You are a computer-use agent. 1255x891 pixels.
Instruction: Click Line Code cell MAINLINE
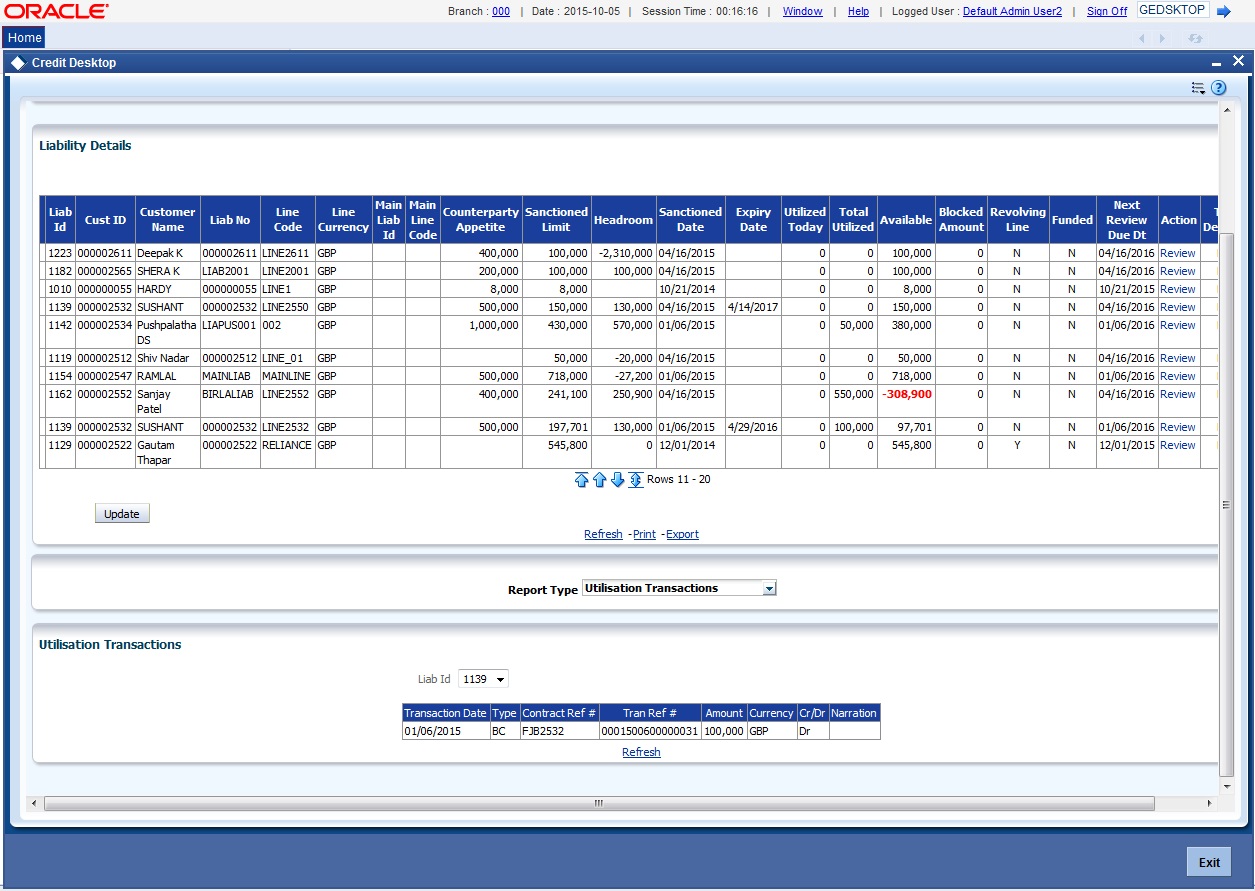[x=287, y=376]
